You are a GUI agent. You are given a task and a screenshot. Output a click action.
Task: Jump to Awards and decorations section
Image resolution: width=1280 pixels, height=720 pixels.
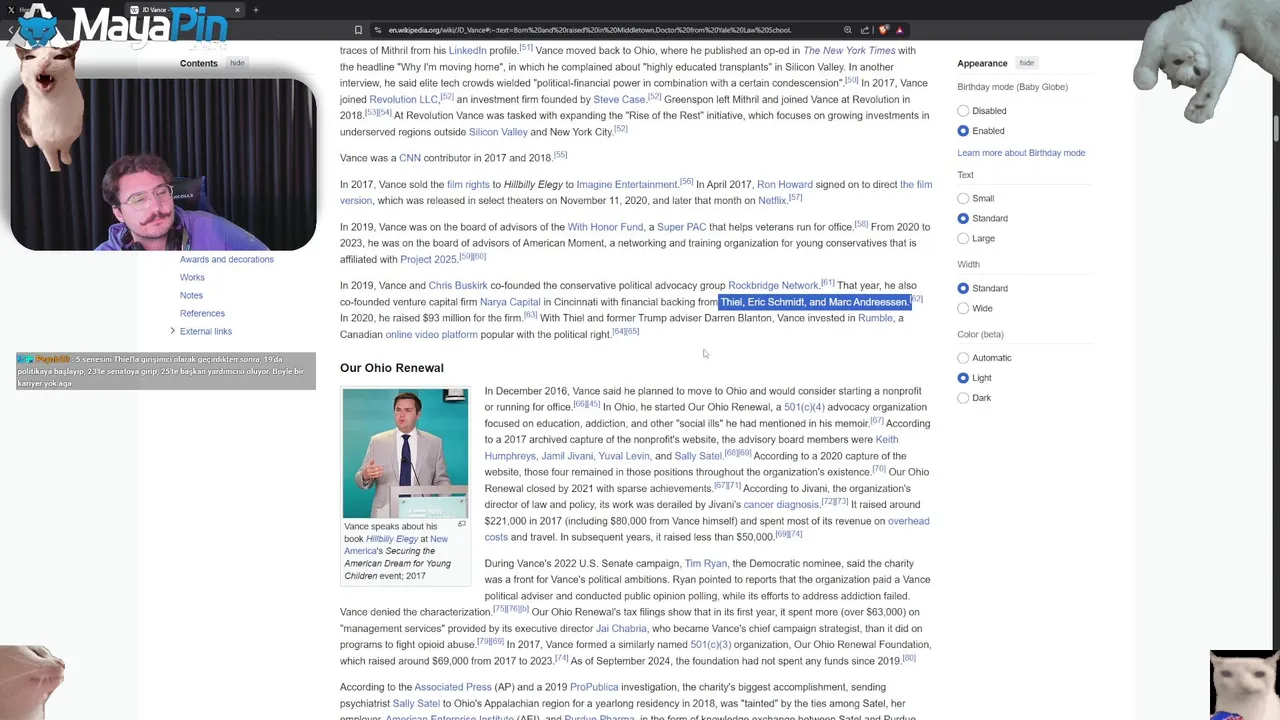click(226, 259)
